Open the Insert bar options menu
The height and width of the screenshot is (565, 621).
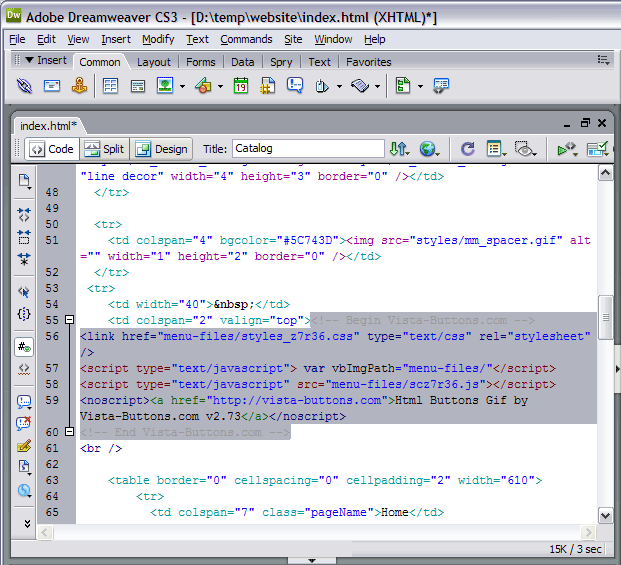(604, 60)
